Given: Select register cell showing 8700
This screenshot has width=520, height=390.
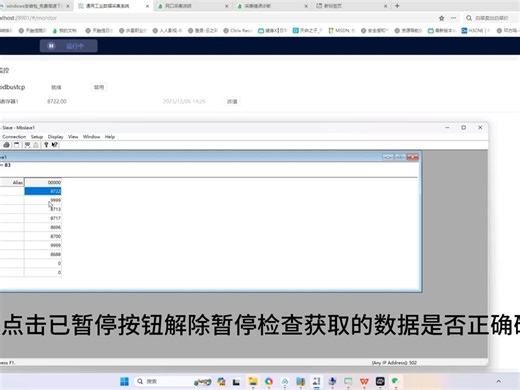Looking at the screenshot, I should [x=43, y=236].
